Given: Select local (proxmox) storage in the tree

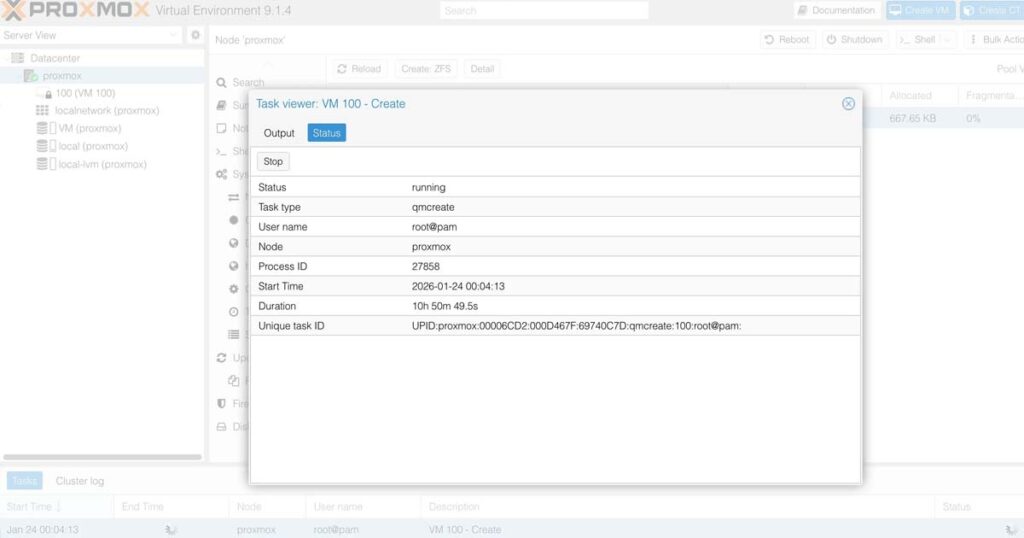Looking at the screenshot, I should coord(93,146).
